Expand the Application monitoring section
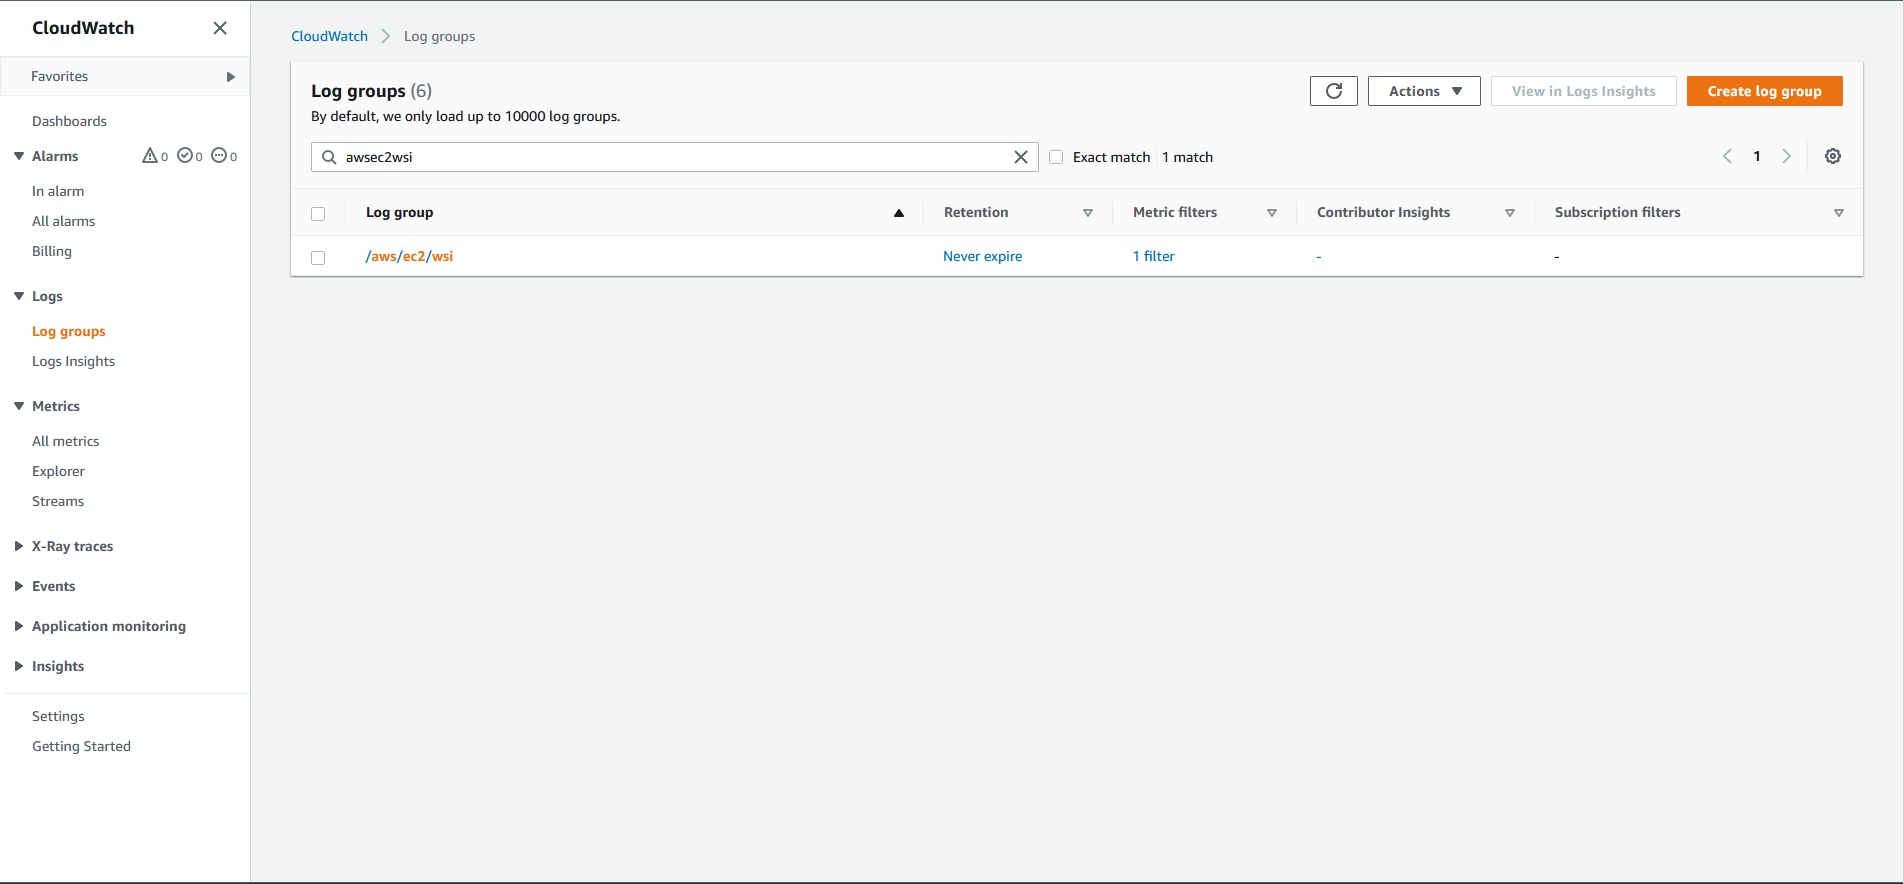Screen dimensions: 1904x884 pos(19,626)
